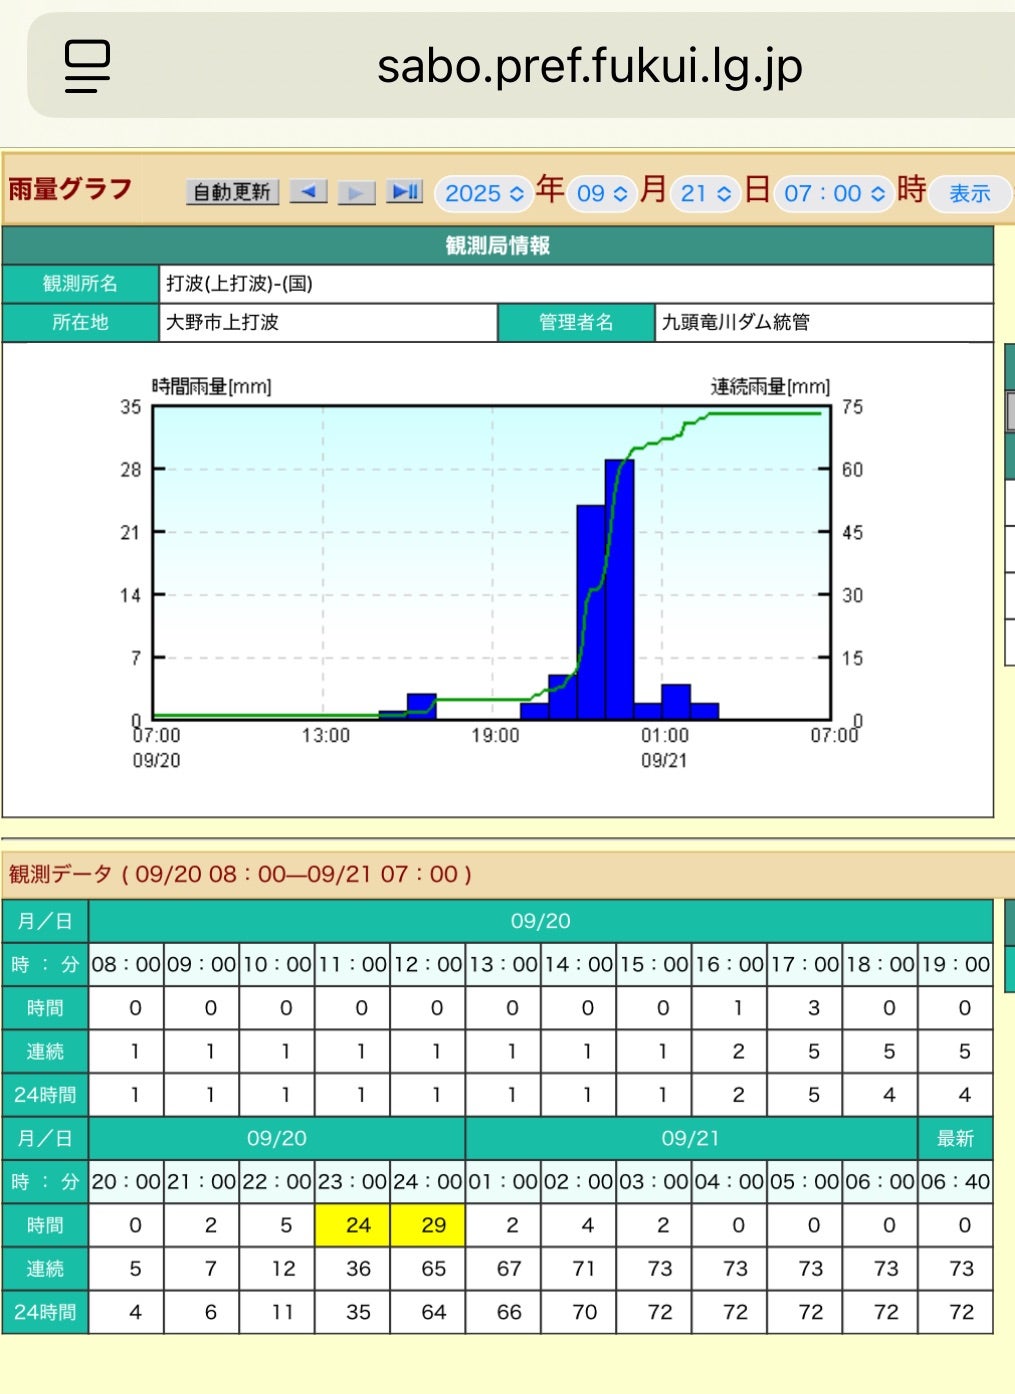Select the 観測局情報 section header
Viewport: 1015px width, 1394px height.
point(497,246)
